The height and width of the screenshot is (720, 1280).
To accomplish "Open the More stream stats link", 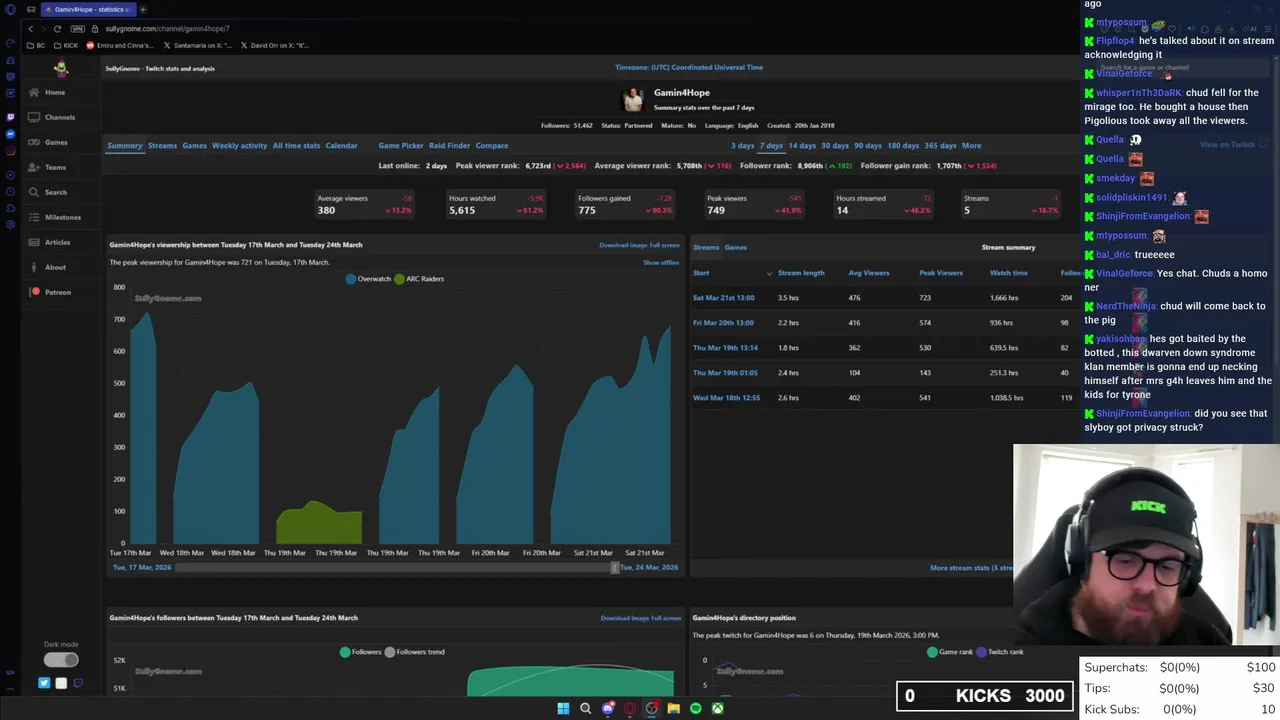I will (x=972, y=568).
